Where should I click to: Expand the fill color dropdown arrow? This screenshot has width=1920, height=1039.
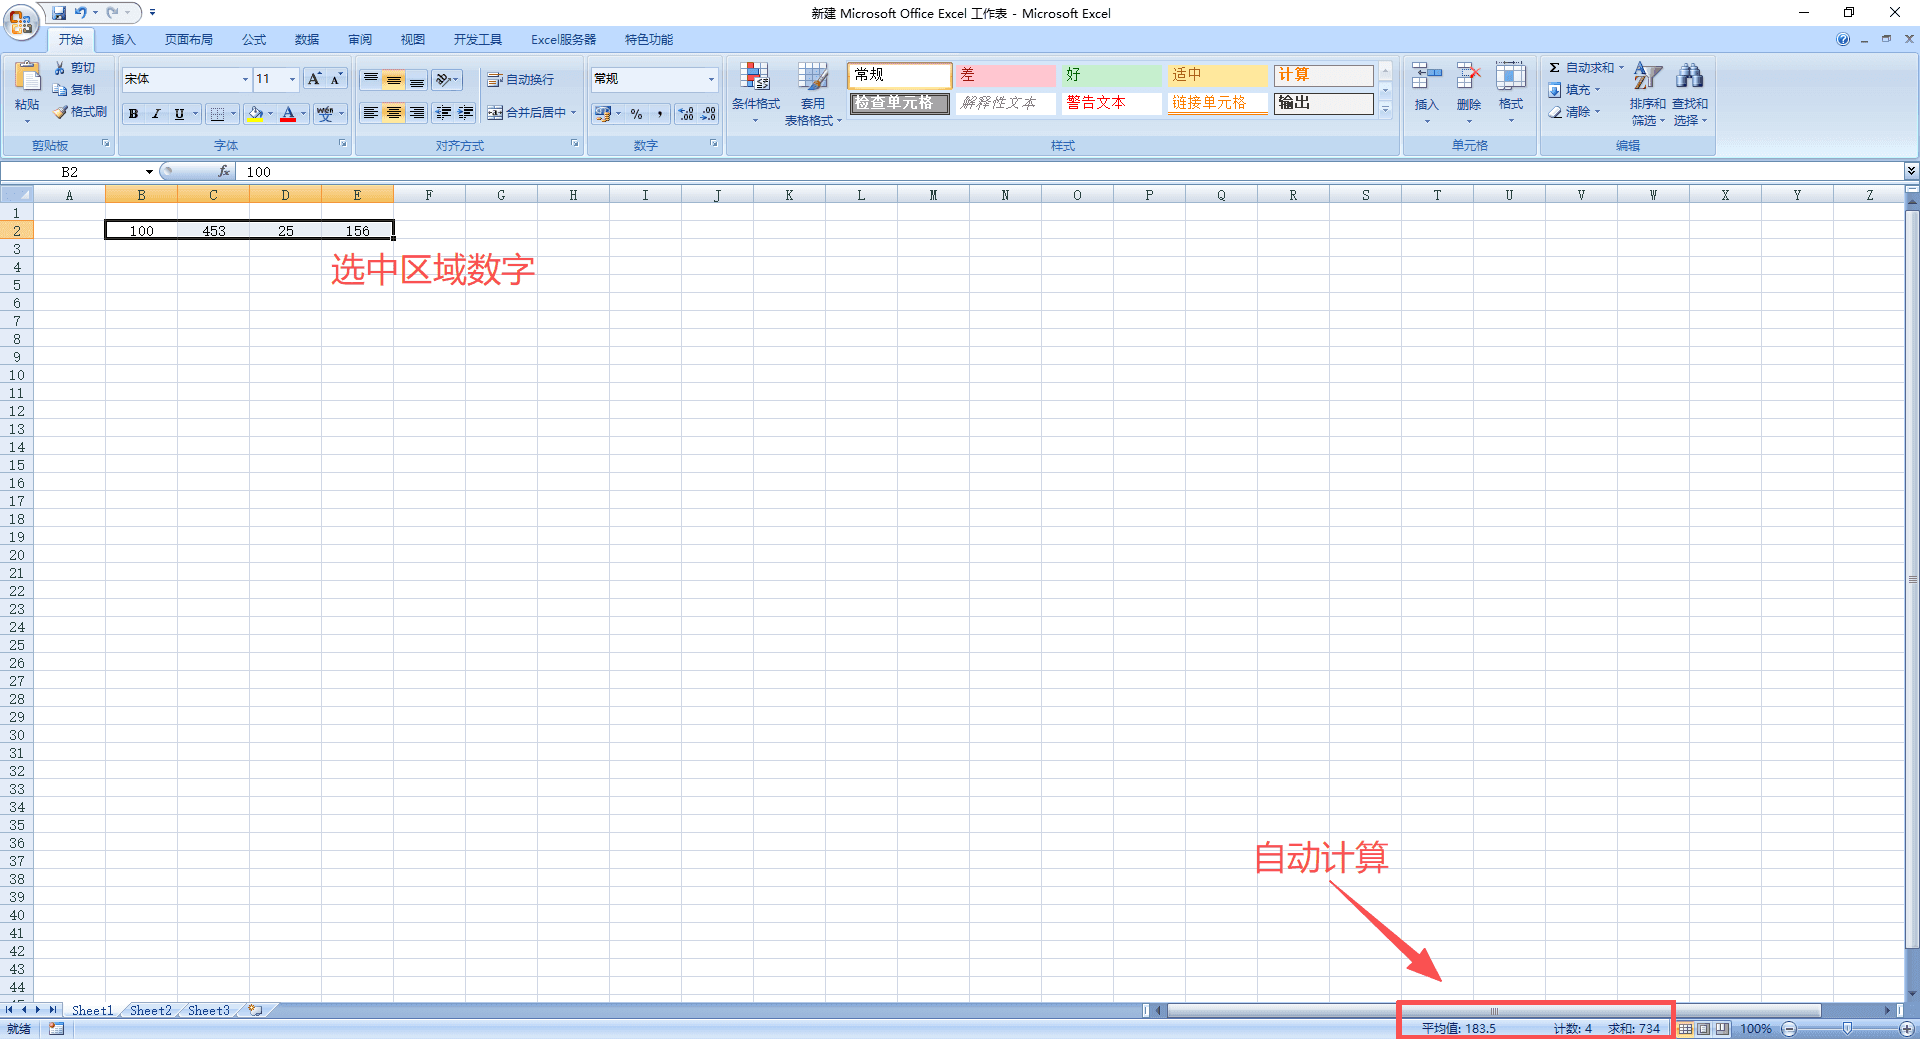click(x=270, y=114)
